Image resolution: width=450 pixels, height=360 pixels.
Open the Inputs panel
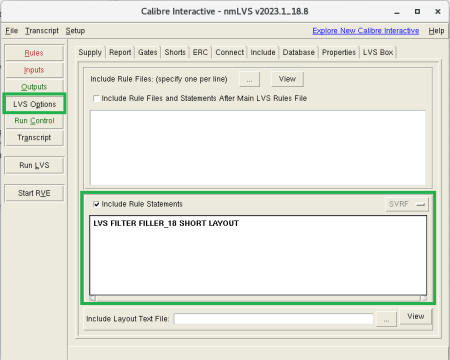(34, 70)
